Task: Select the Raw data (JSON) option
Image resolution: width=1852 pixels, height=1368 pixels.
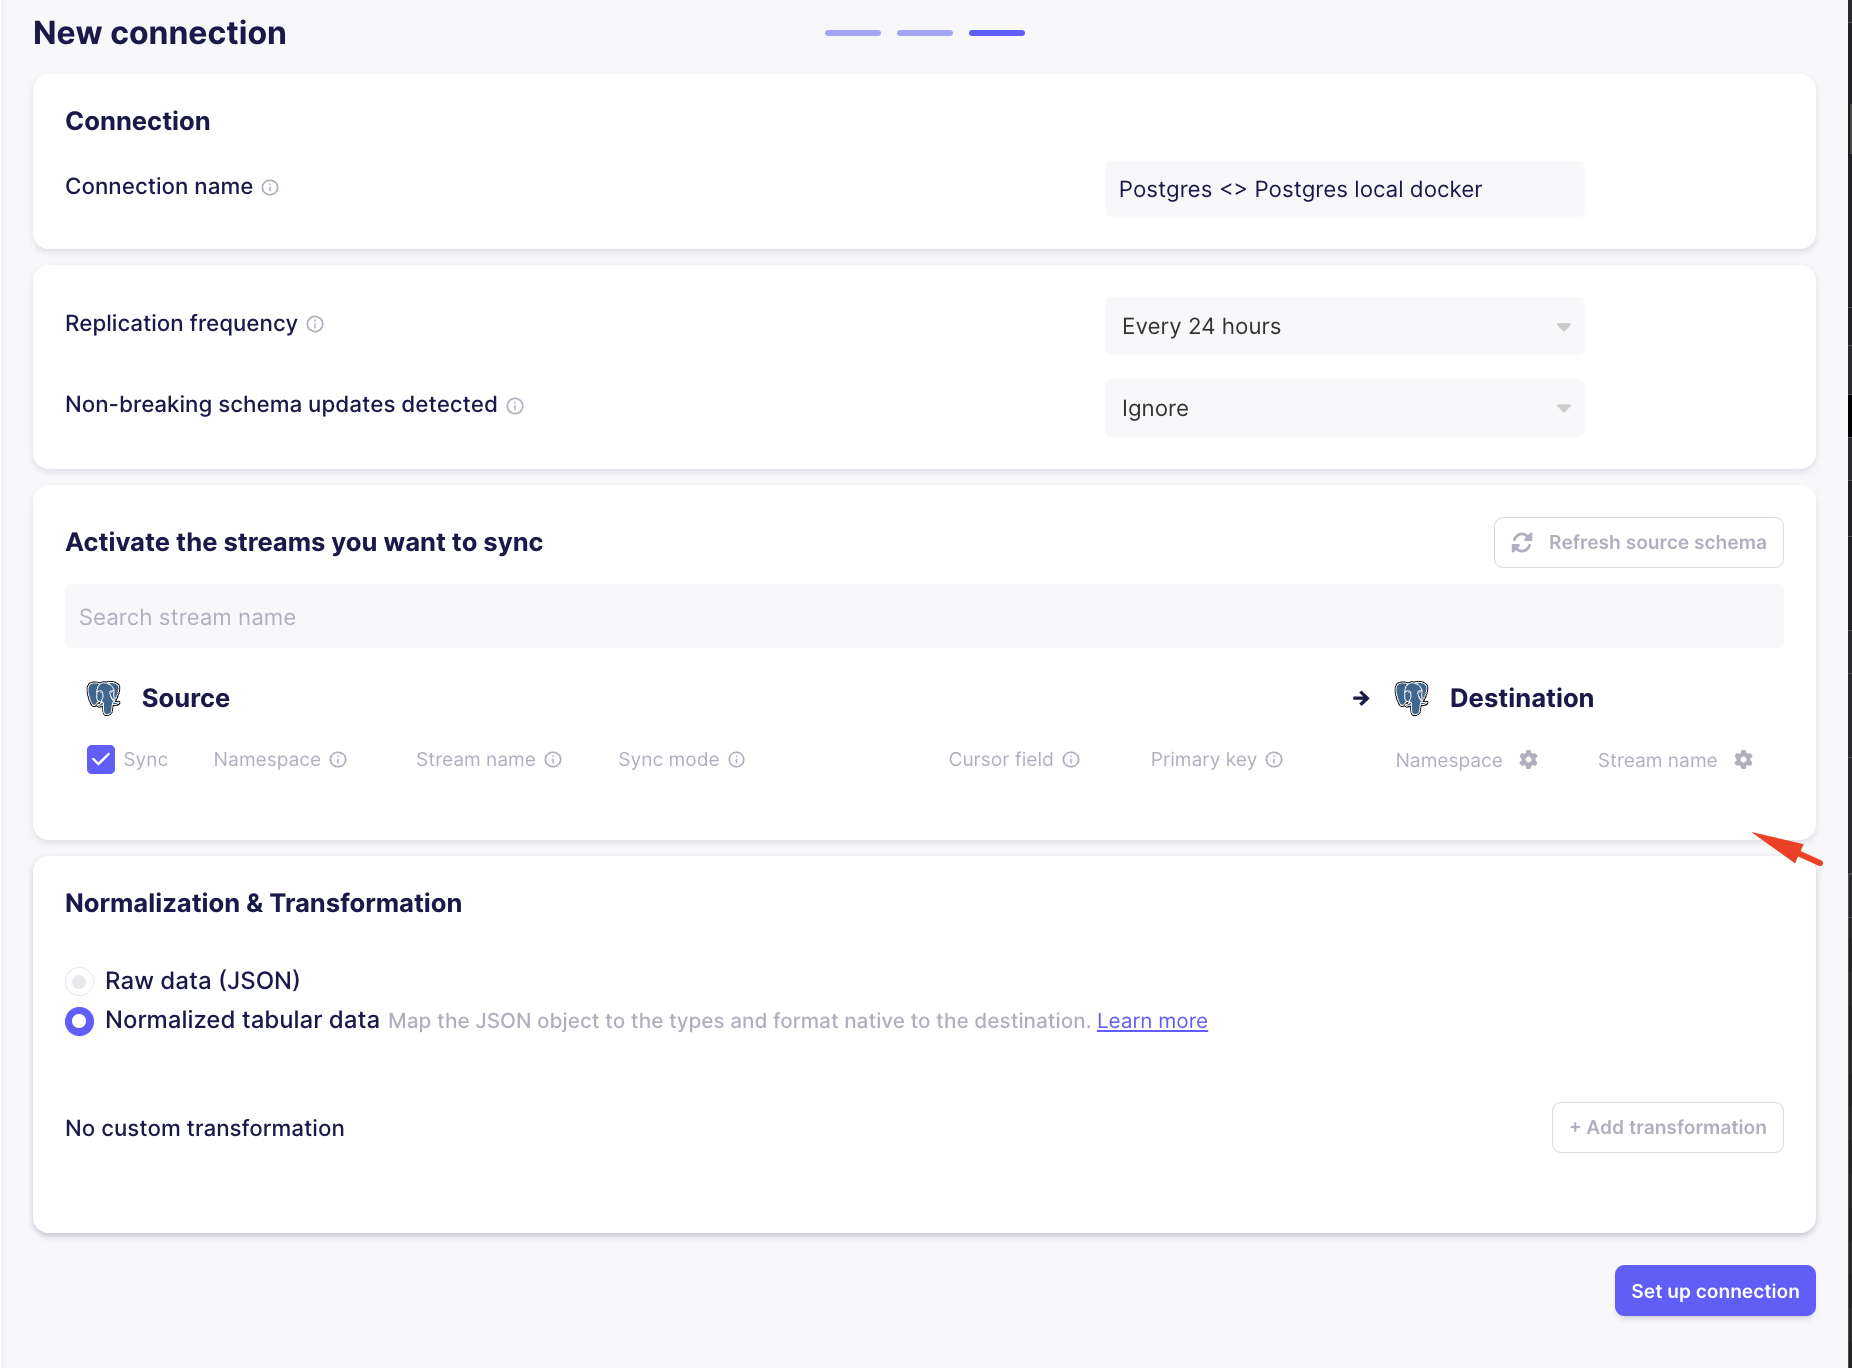Action: tap(79, 981)
